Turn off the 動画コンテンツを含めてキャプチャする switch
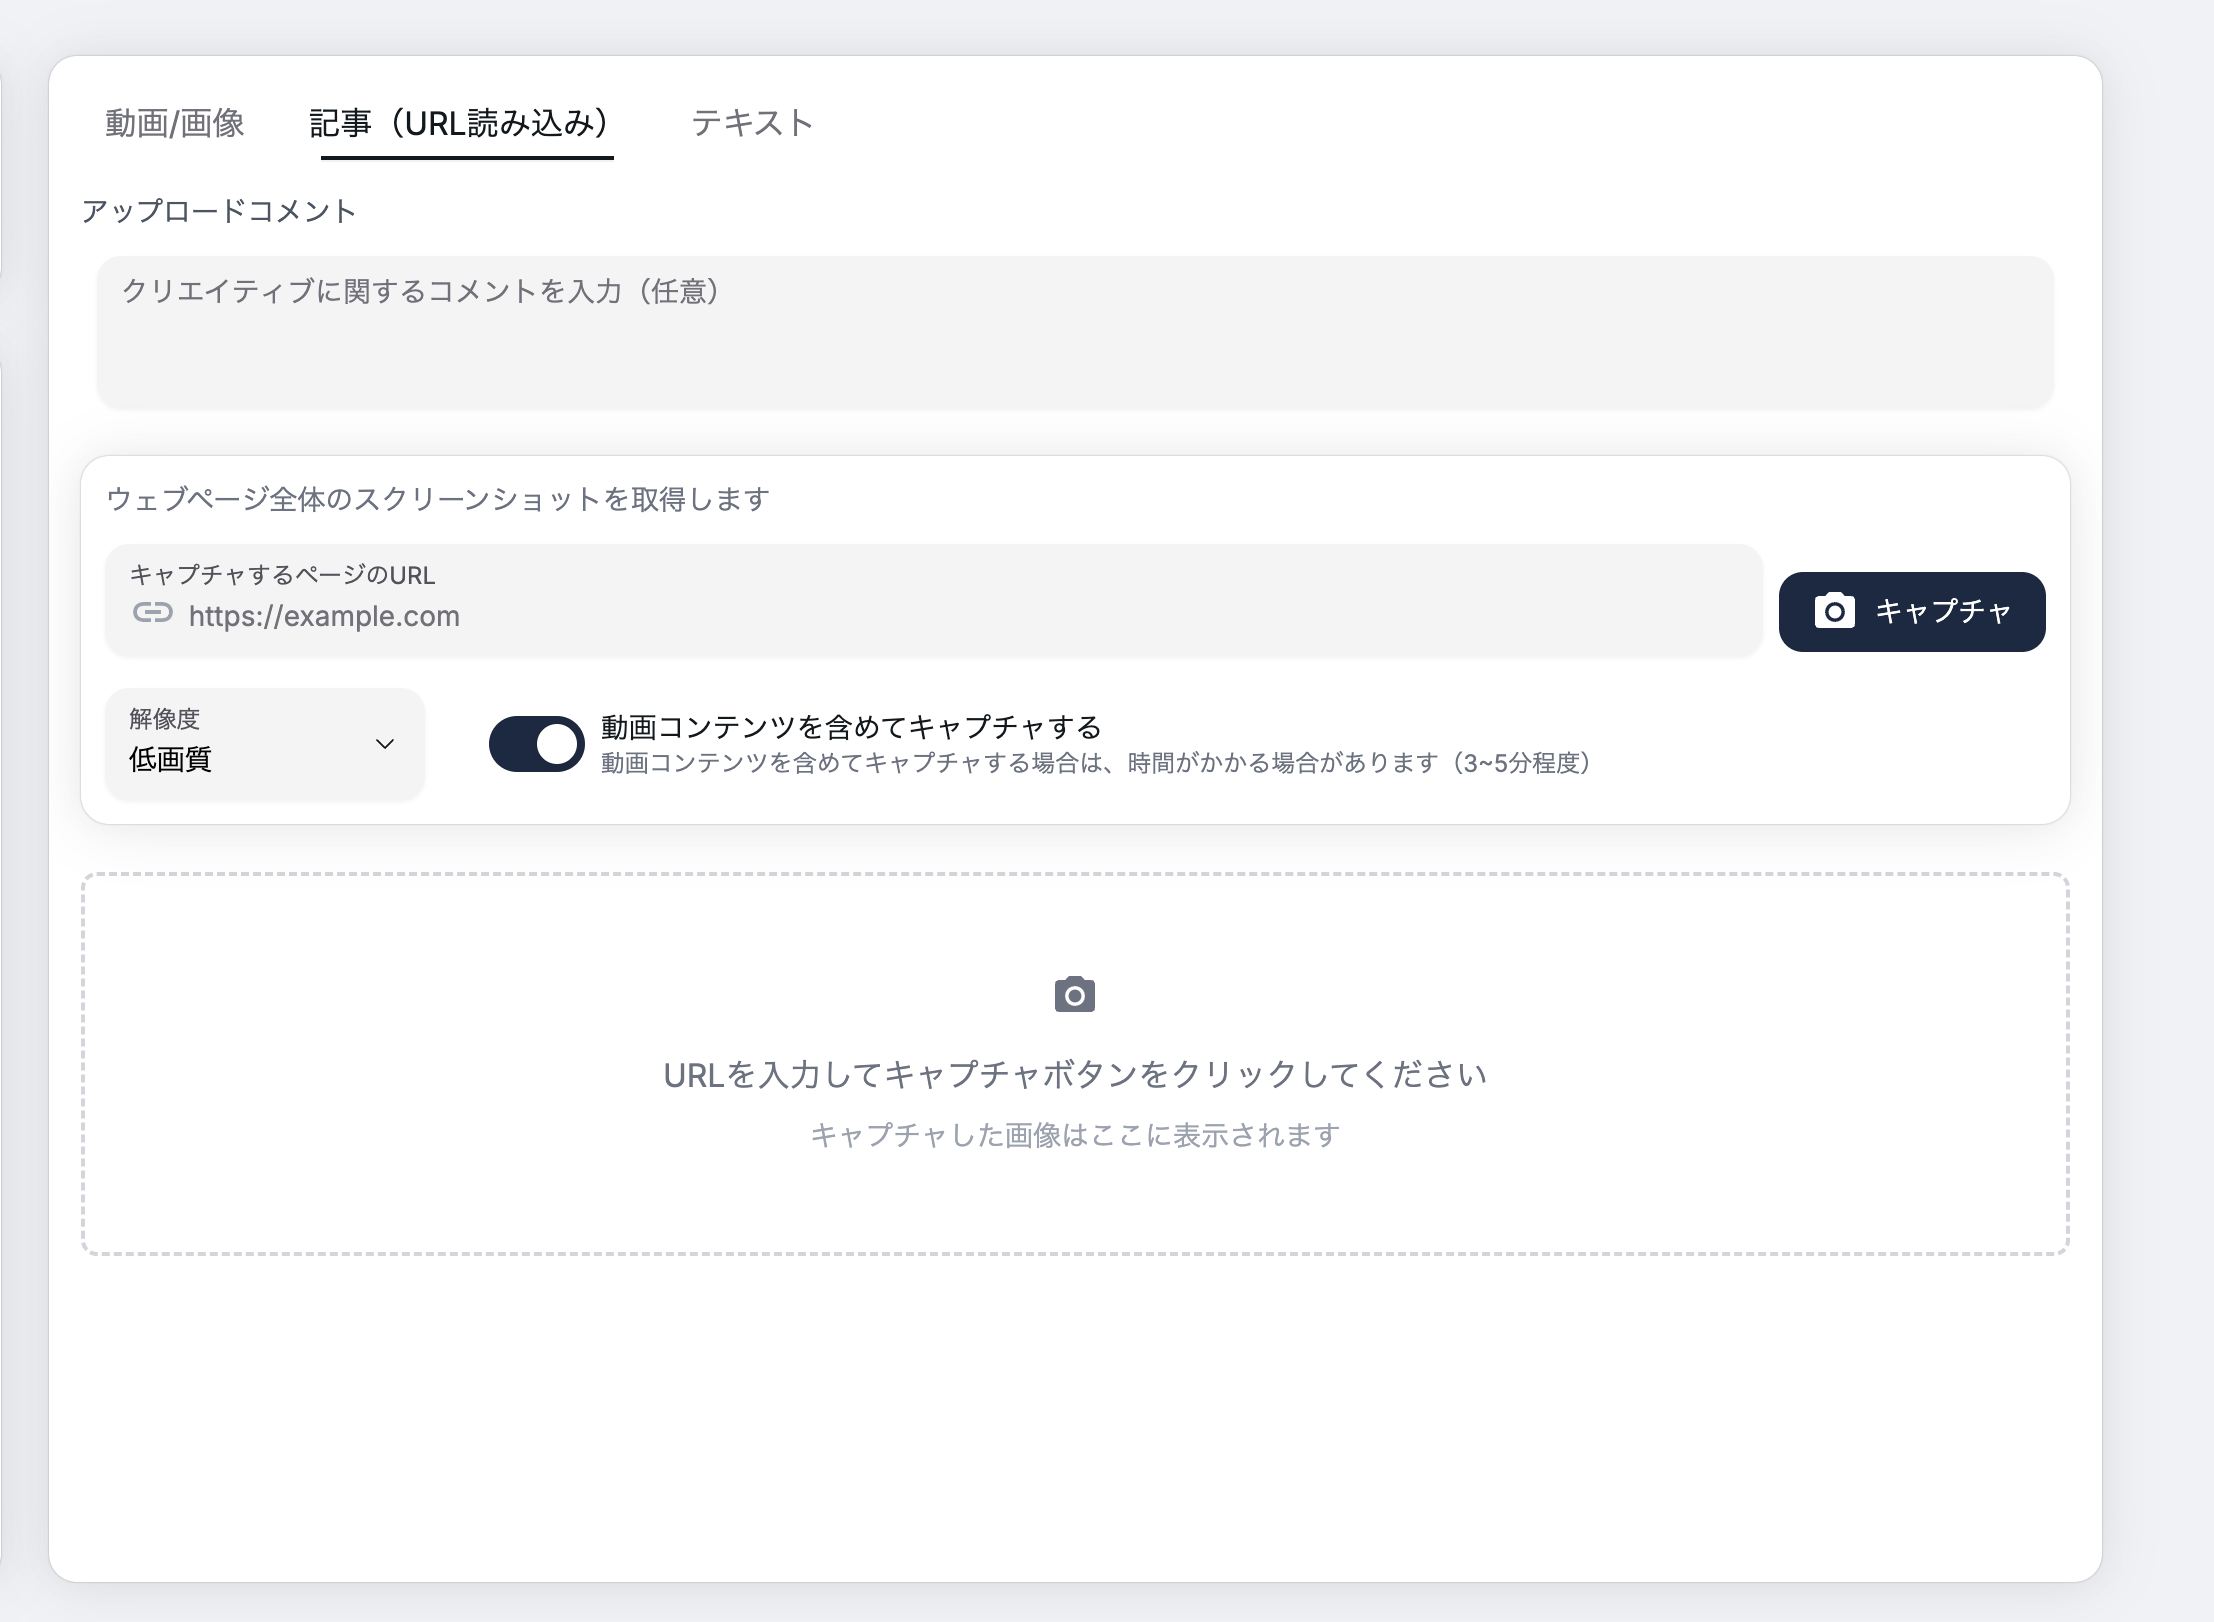The image size is (2214, 1622). point(537,743)
